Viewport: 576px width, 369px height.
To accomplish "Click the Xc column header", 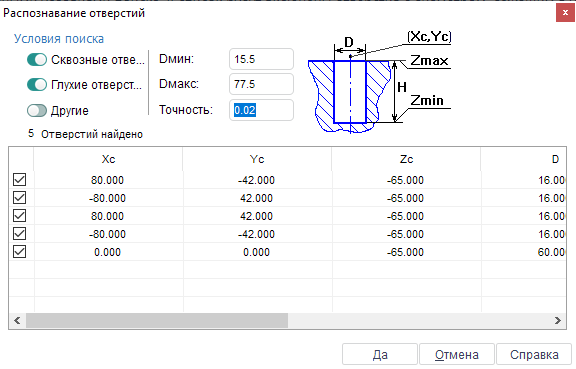I will [x=108, y=159].
